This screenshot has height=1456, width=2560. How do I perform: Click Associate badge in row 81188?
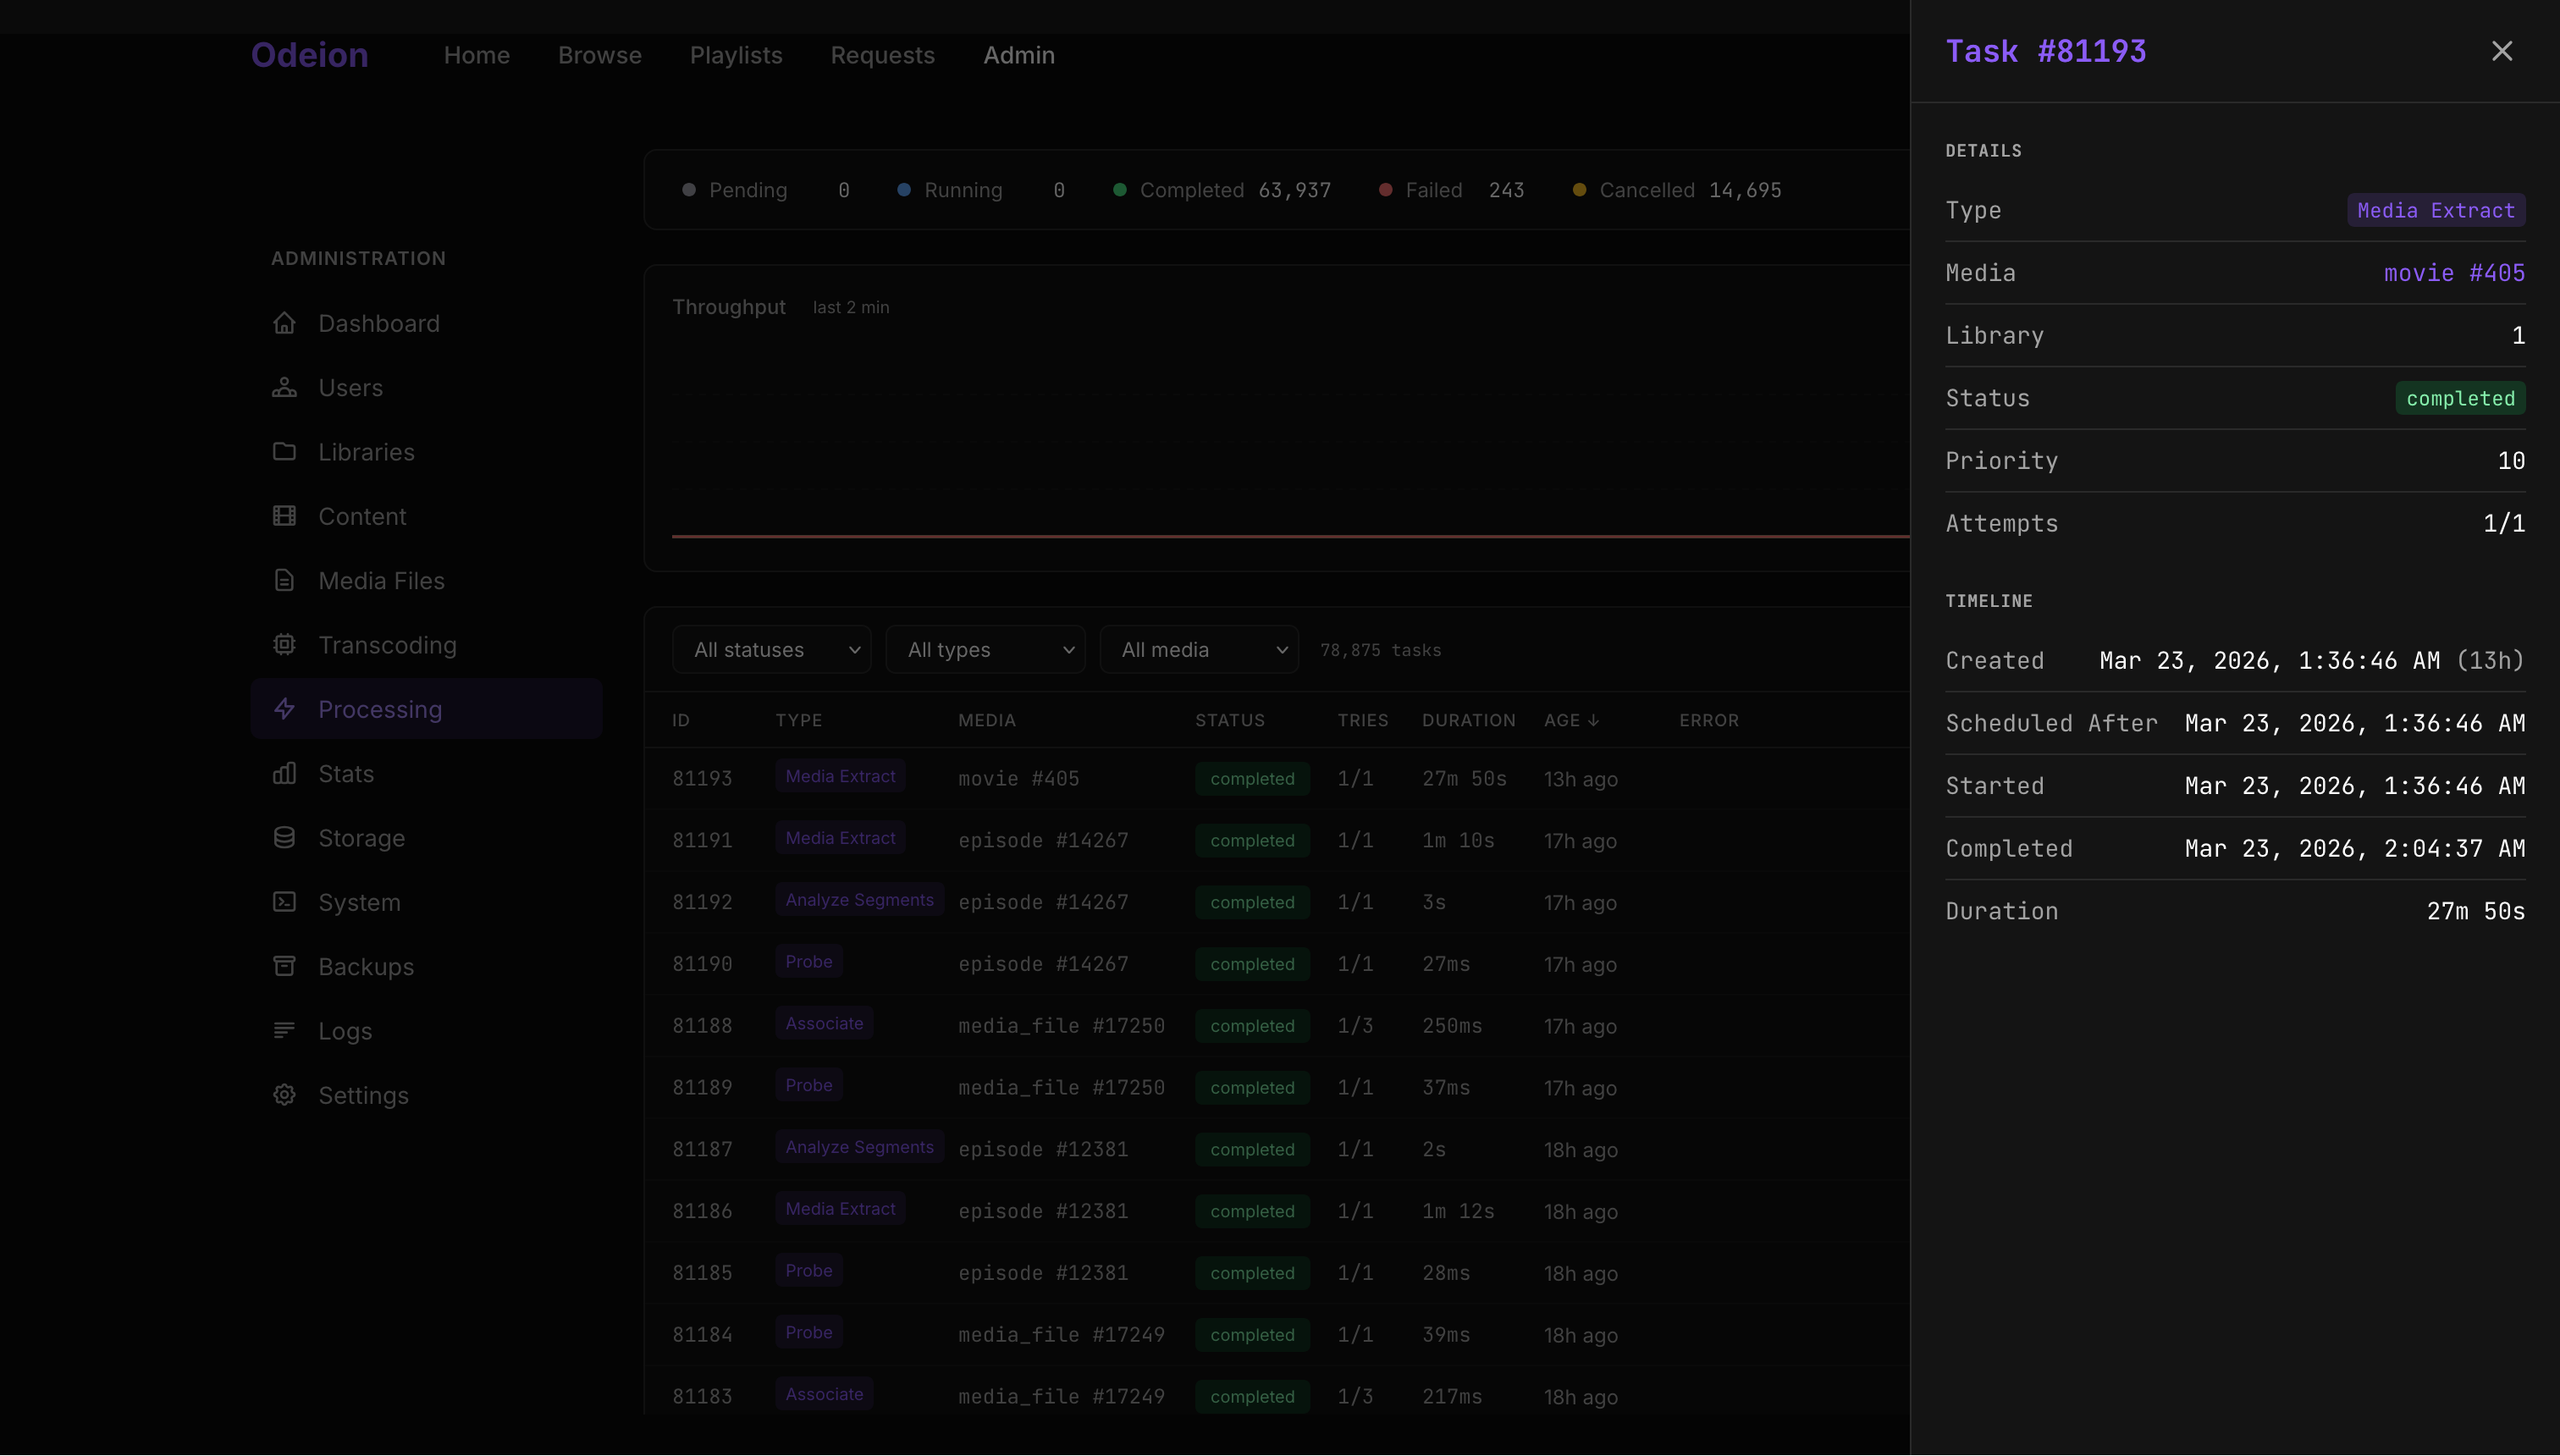point(824,1023)
